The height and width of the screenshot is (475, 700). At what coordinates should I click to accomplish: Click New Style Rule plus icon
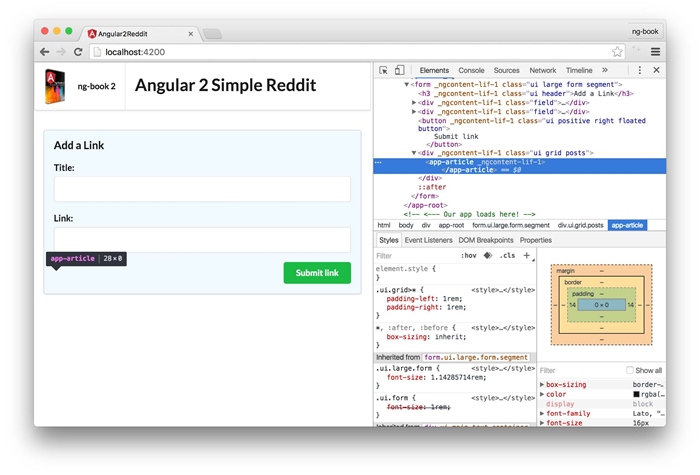click(x=527, y=256)
